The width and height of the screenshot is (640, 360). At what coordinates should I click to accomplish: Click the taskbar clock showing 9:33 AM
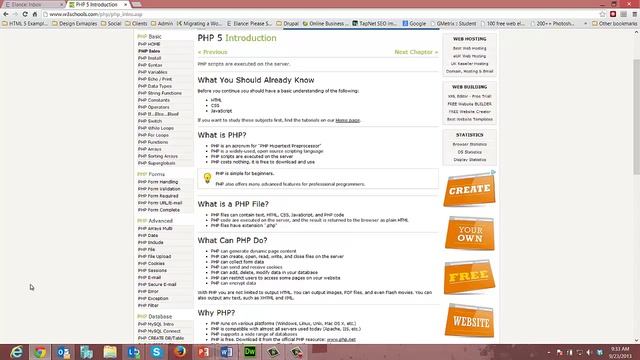tap(620, 352)
